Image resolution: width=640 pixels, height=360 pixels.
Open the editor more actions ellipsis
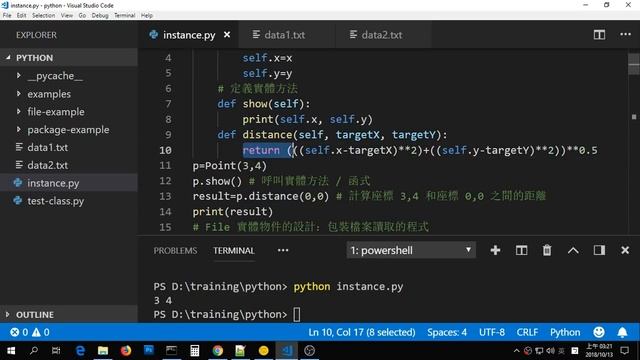[625, 35]
